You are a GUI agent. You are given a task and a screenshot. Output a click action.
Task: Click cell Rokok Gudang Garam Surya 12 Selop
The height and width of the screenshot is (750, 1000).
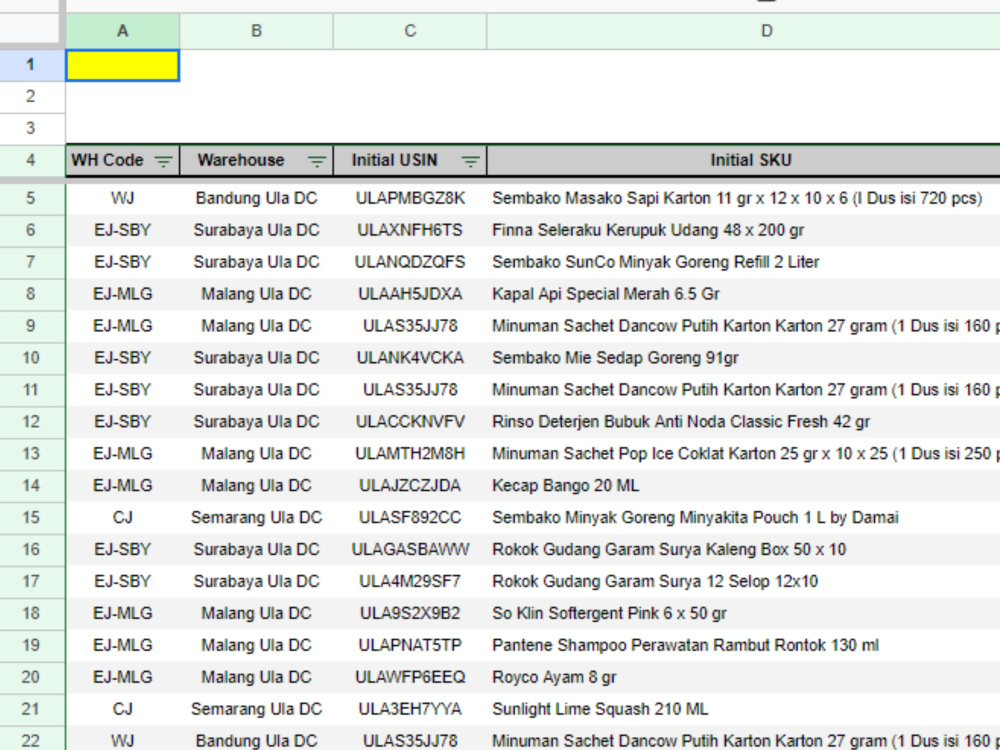click(744, 581)
